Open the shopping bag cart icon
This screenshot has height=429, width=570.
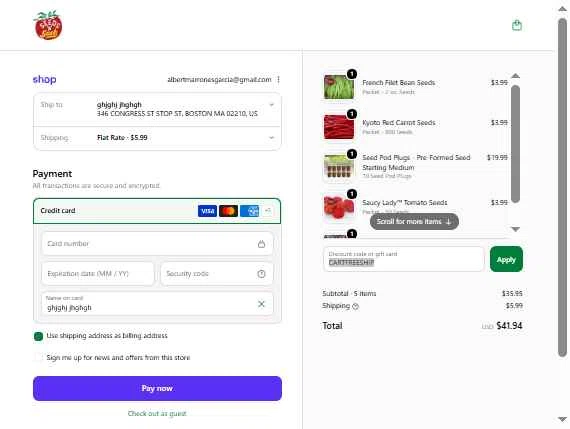pos(517,25)
